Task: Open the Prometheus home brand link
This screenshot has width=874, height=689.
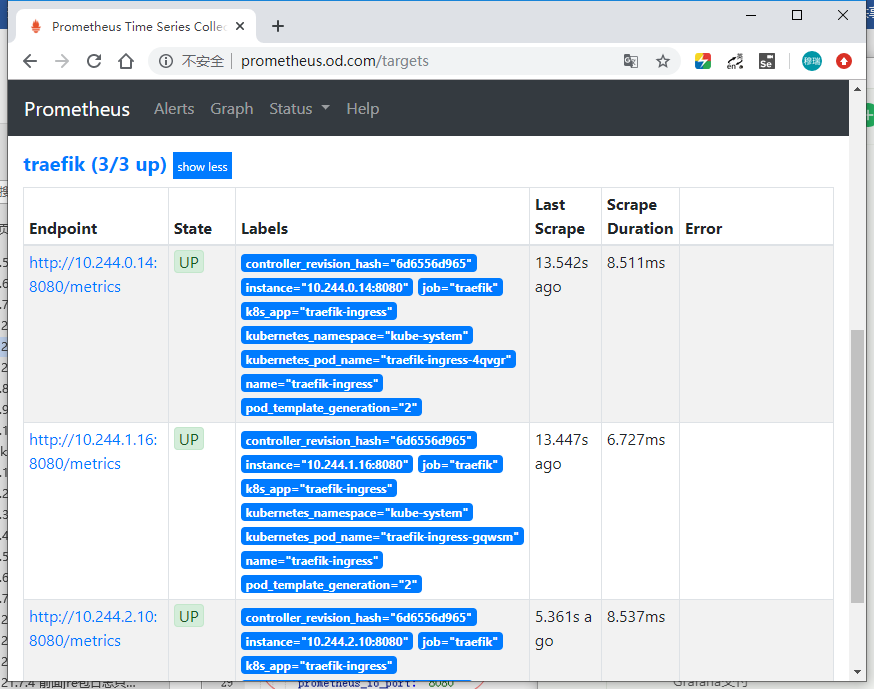Action: click(77, 109)
